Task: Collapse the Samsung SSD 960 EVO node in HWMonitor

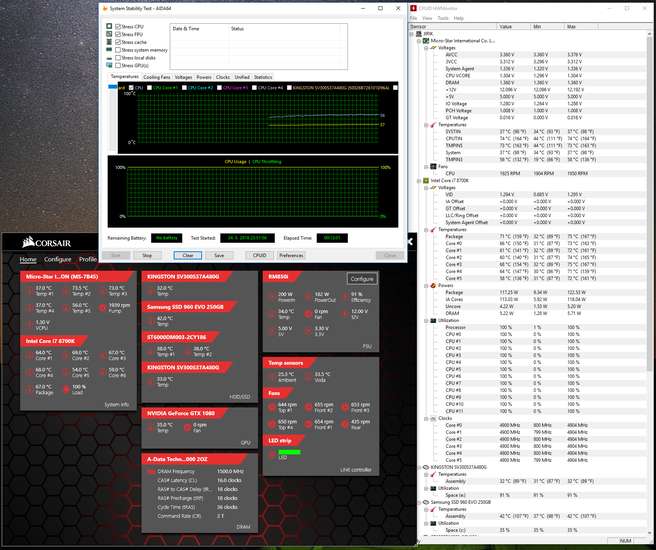Action: point(419,502)
